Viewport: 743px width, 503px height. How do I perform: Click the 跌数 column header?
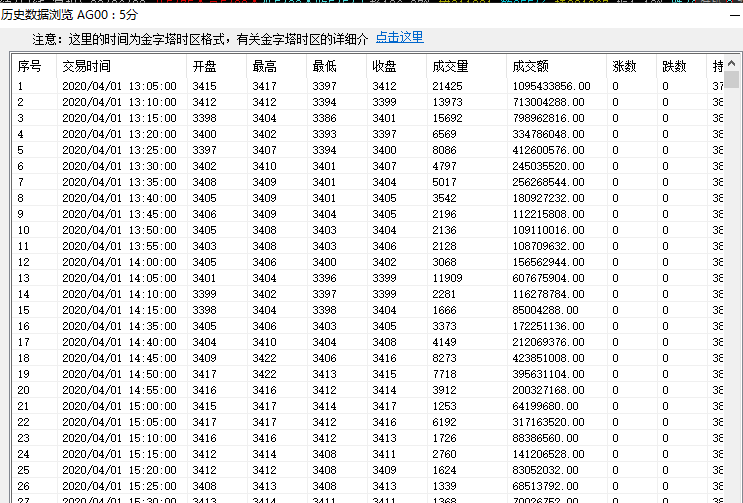[x=681, y=66]
